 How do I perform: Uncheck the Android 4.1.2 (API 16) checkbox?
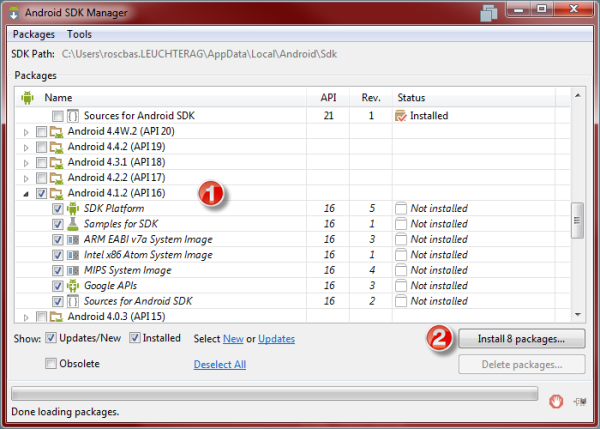click(x=41, y=194)
